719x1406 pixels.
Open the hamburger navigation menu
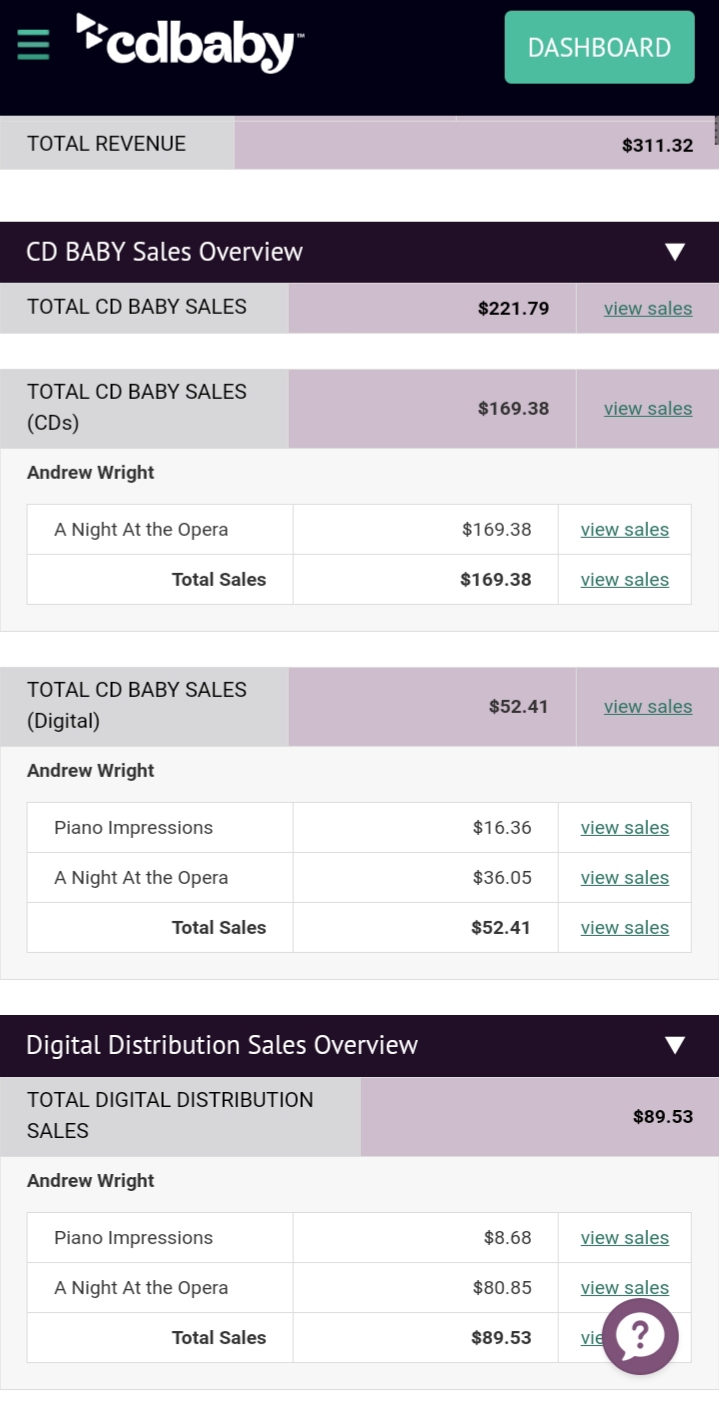33,45
